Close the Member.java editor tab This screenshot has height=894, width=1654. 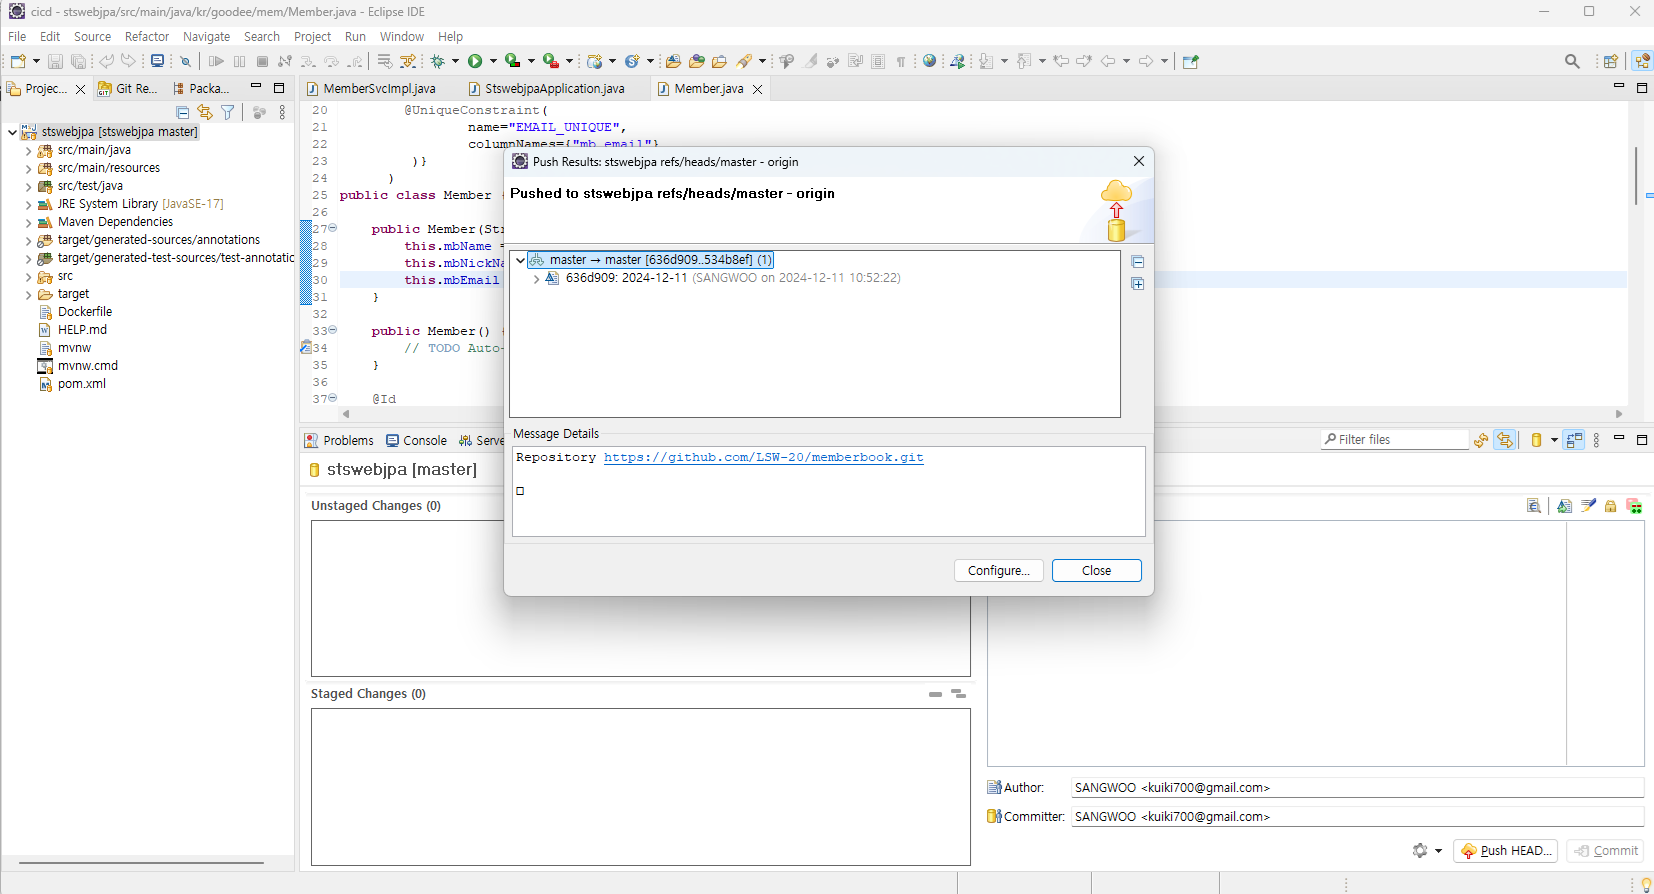point(758,89)
